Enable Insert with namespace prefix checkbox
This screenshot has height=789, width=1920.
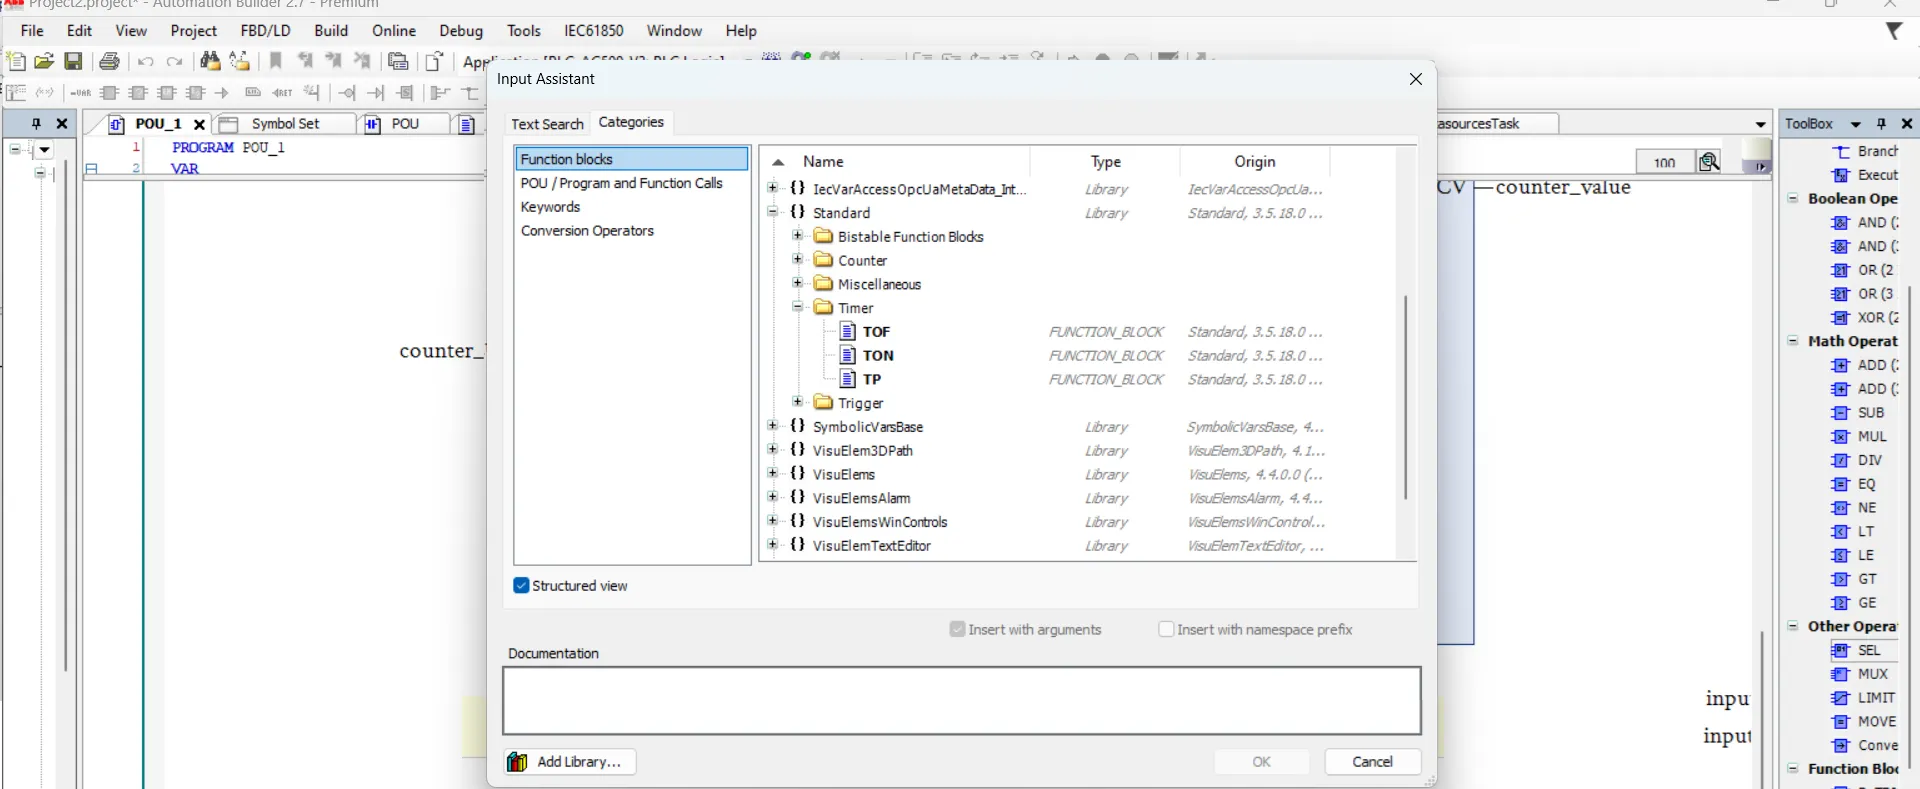click(x=1166, y=630)
